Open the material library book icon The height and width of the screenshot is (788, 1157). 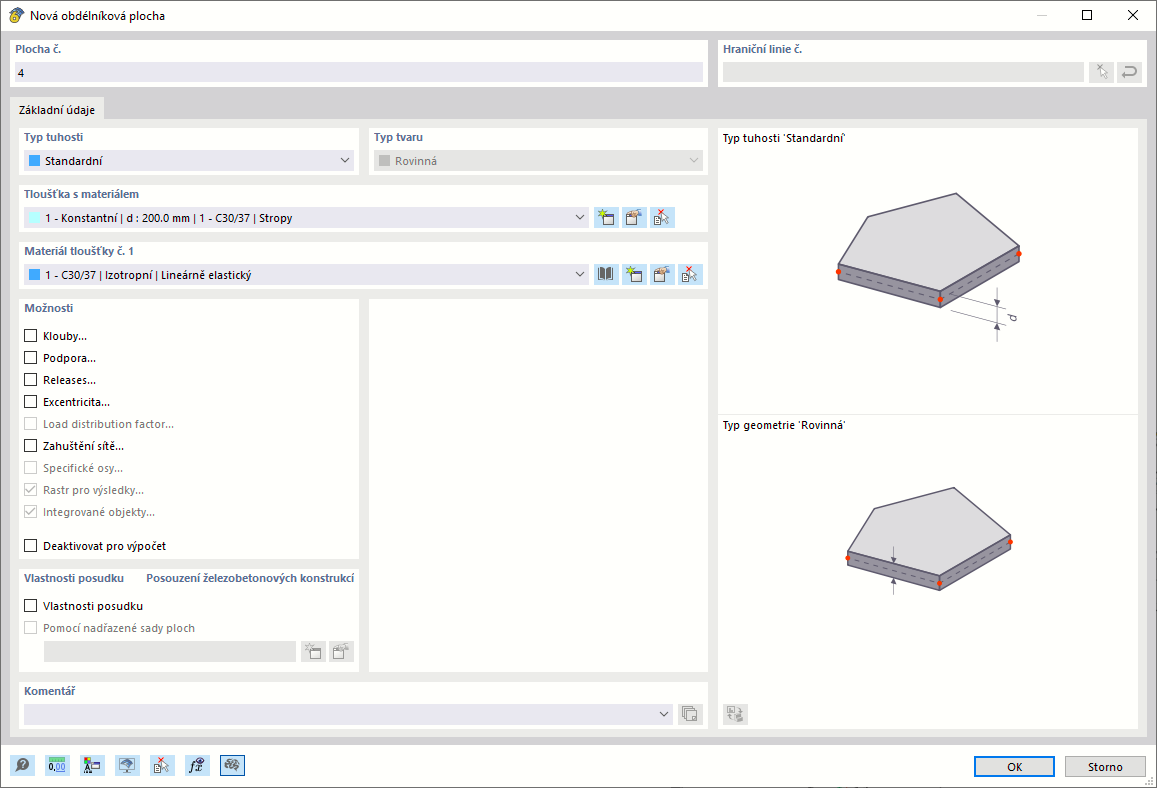coord(607,274)
